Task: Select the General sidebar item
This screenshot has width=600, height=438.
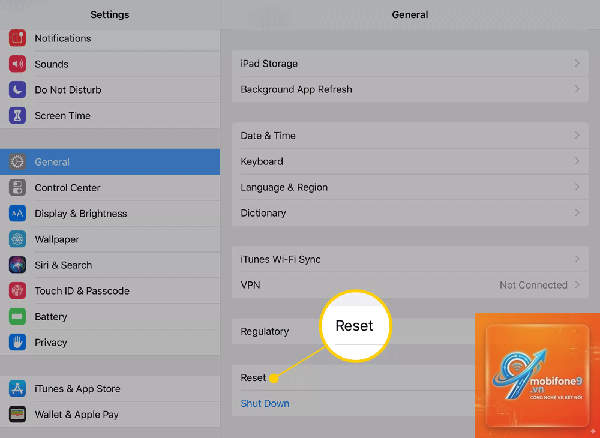Action: click(110, 162)
